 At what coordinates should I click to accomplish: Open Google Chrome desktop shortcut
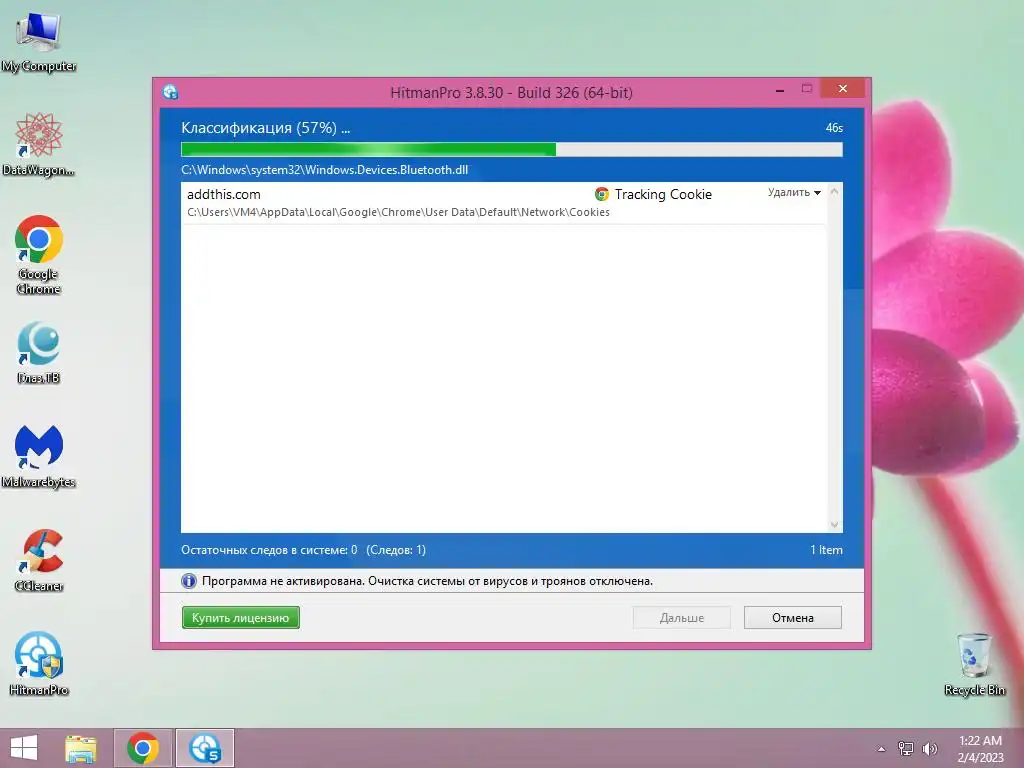click(39, 255)
